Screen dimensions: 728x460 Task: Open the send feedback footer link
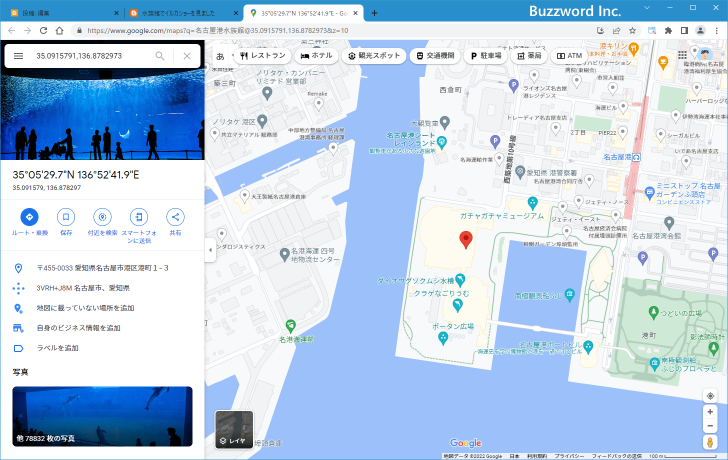point(617,456)
